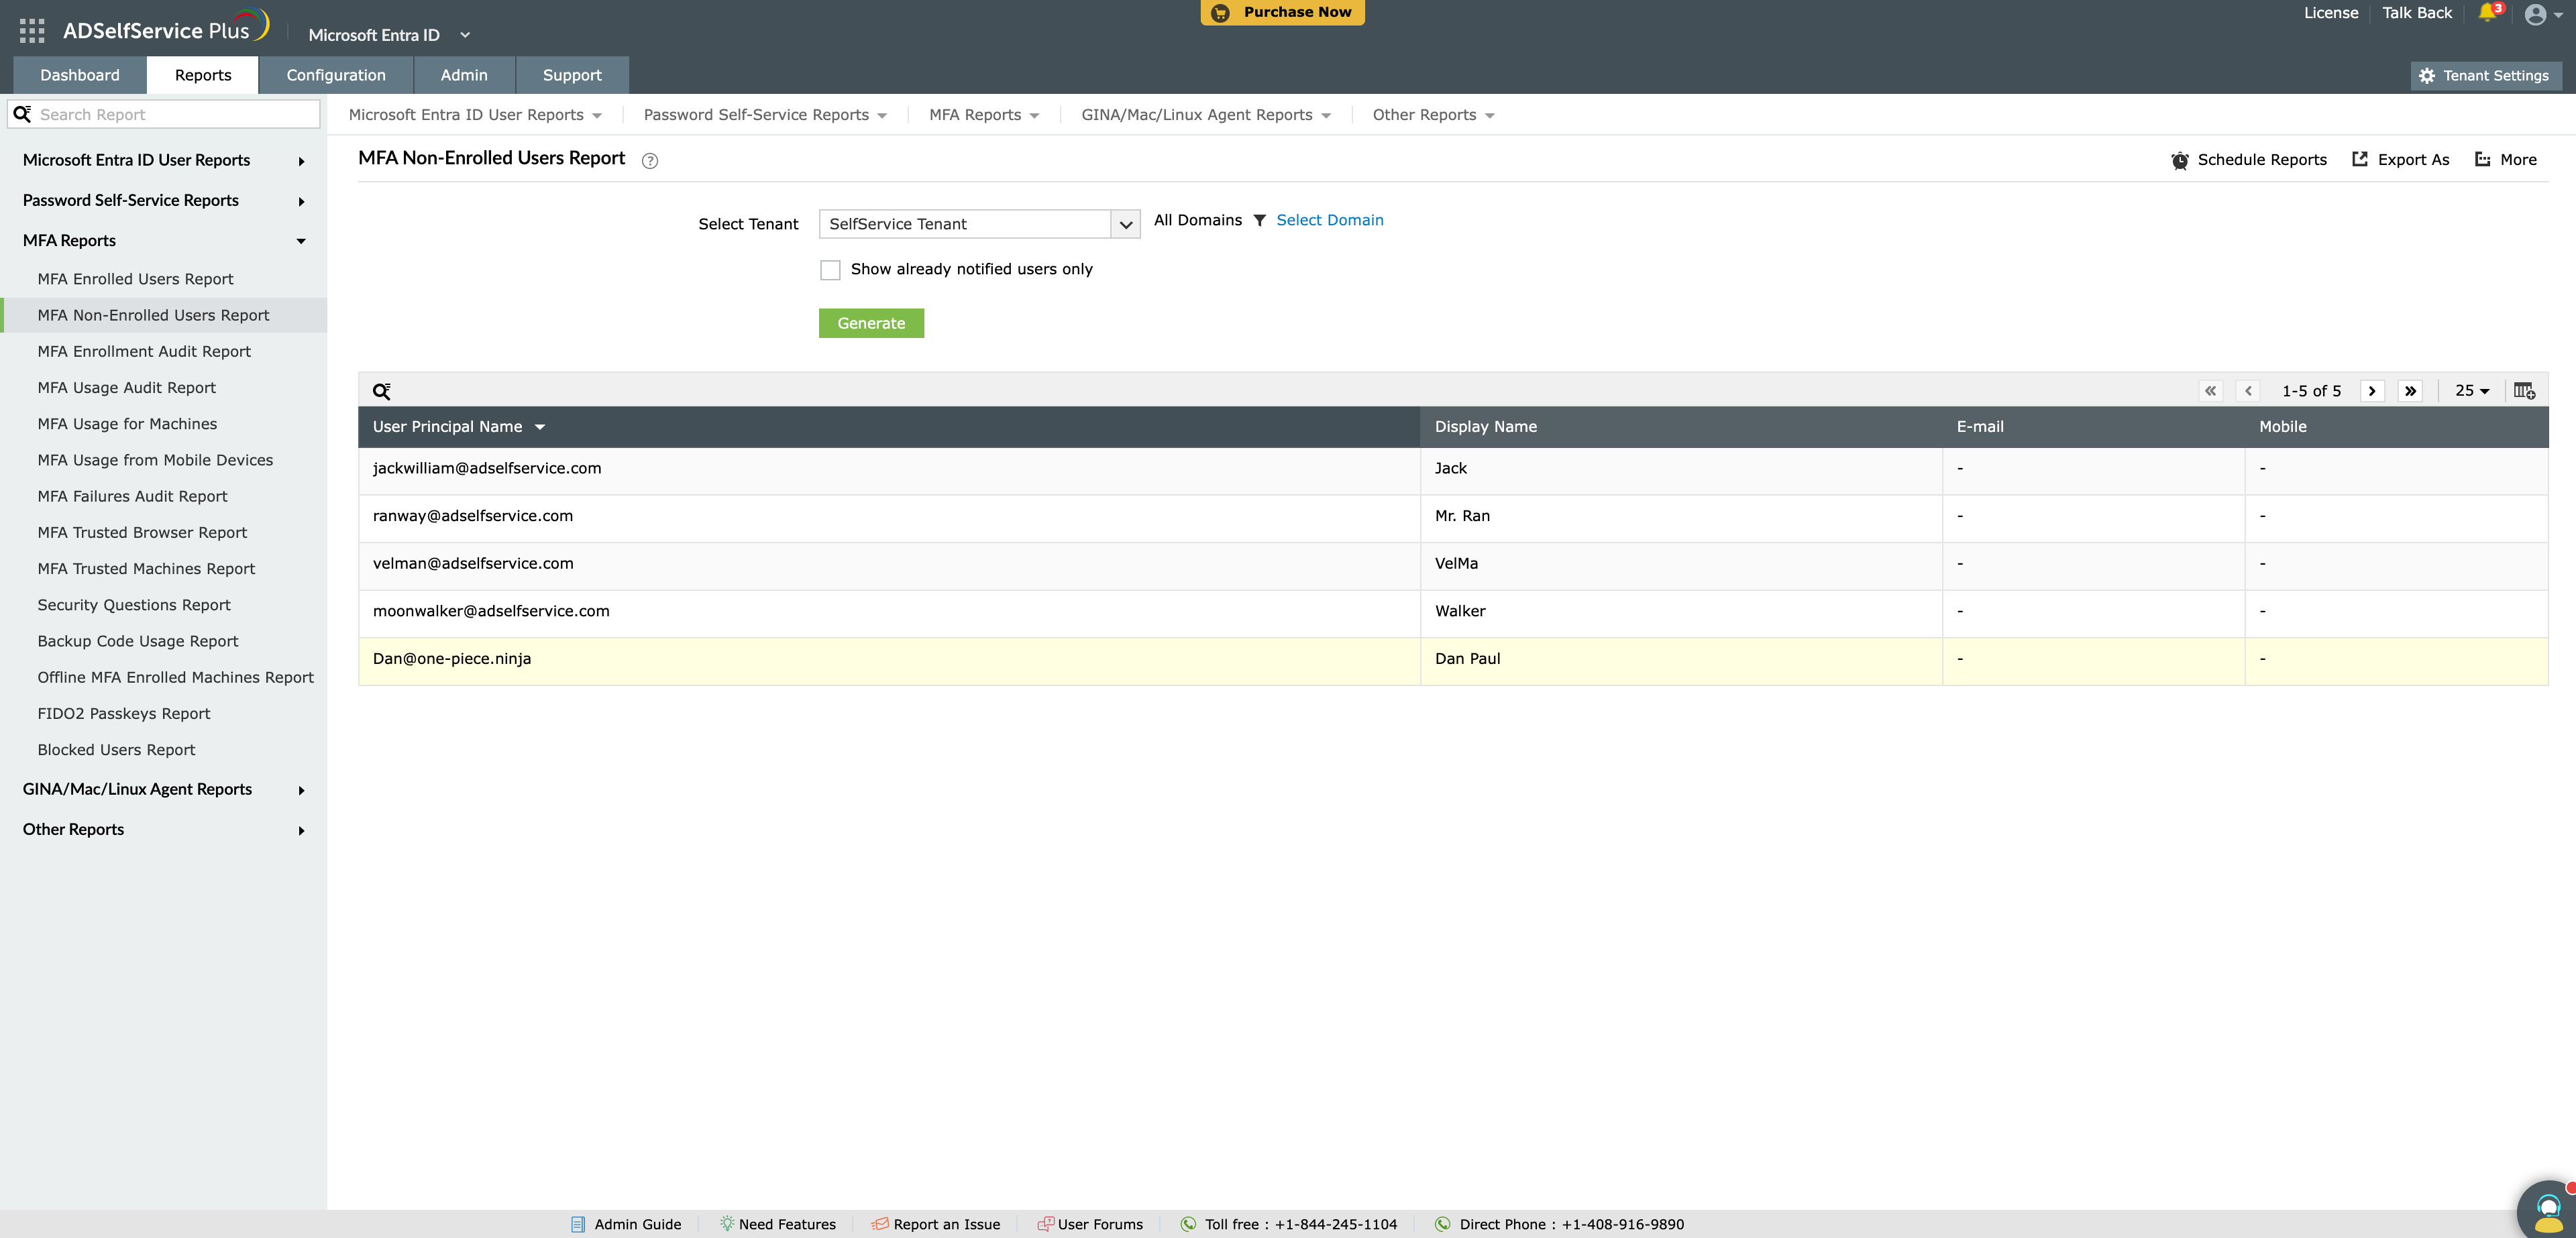This screenshot has height=1238, width=2576.
Task: Open the add/remove columns icon
Action: click(x=2524, y=391)
